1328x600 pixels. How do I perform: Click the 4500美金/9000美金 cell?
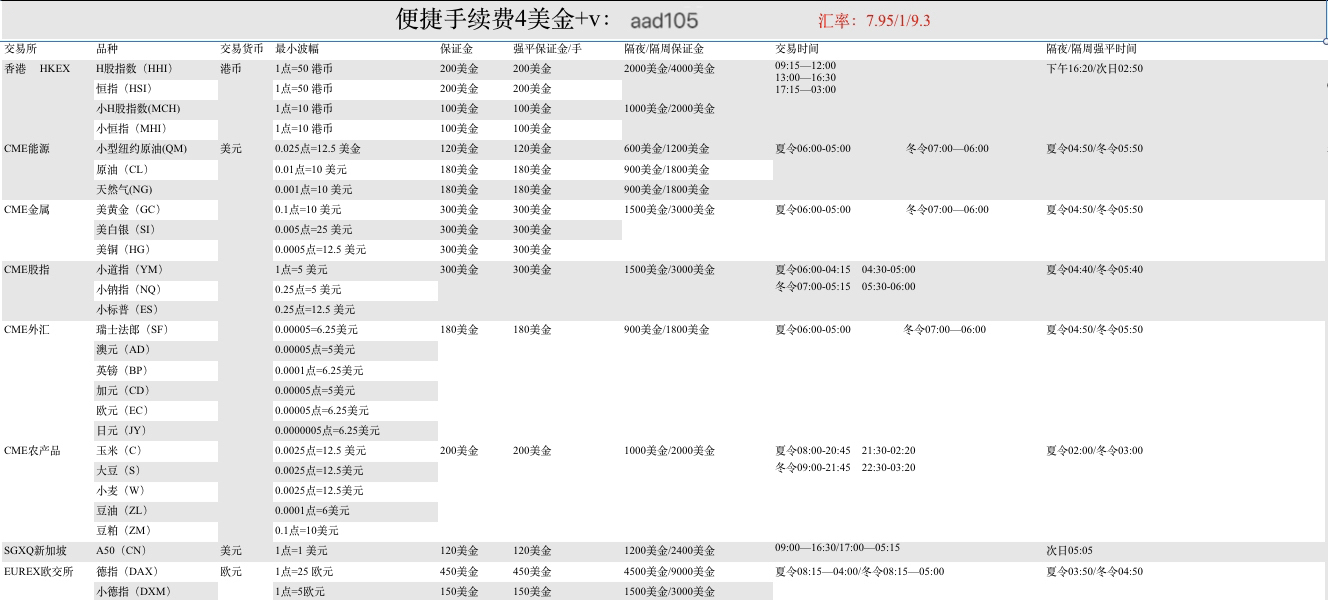coord(670,572)
